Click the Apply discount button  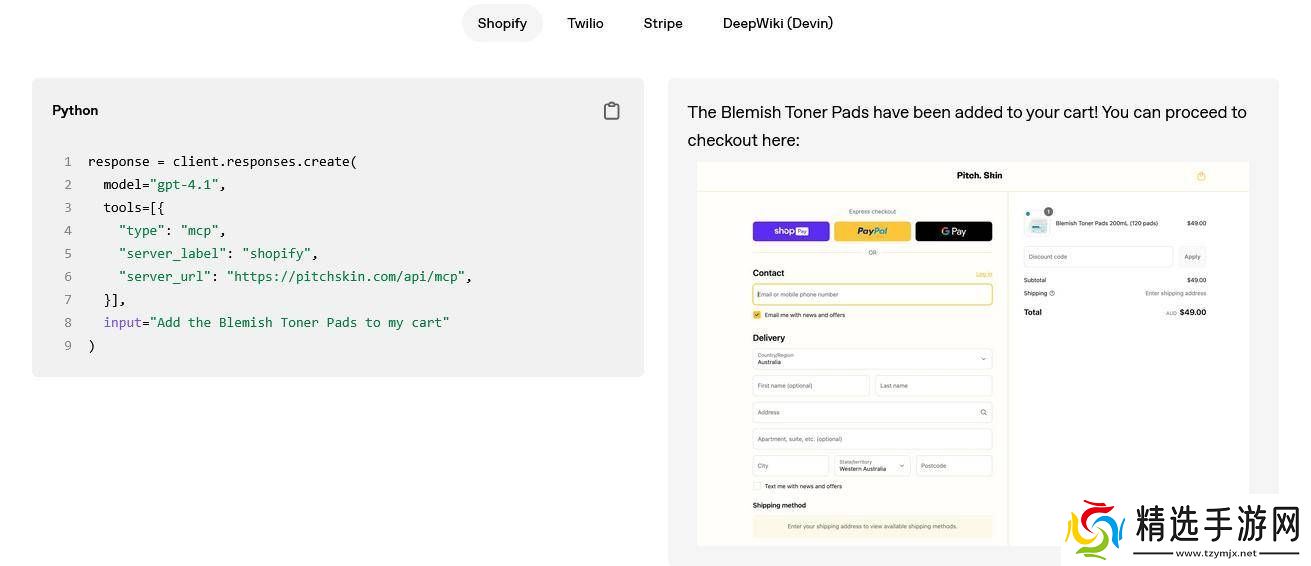[x=1191, y=257]
